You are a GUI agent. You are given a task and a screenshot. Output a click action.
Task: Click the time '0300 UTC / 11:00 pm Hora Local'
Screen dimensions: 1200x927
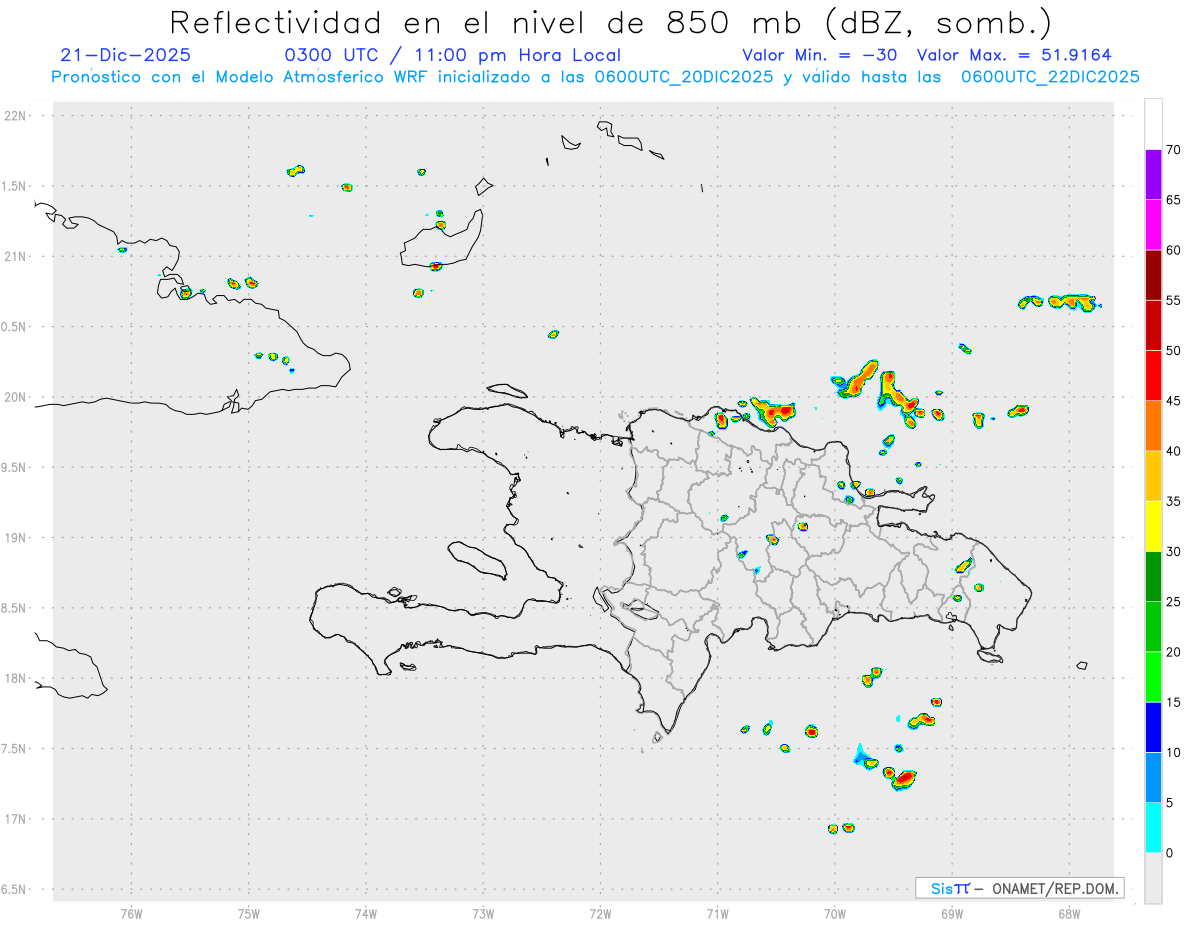[453, 55]
